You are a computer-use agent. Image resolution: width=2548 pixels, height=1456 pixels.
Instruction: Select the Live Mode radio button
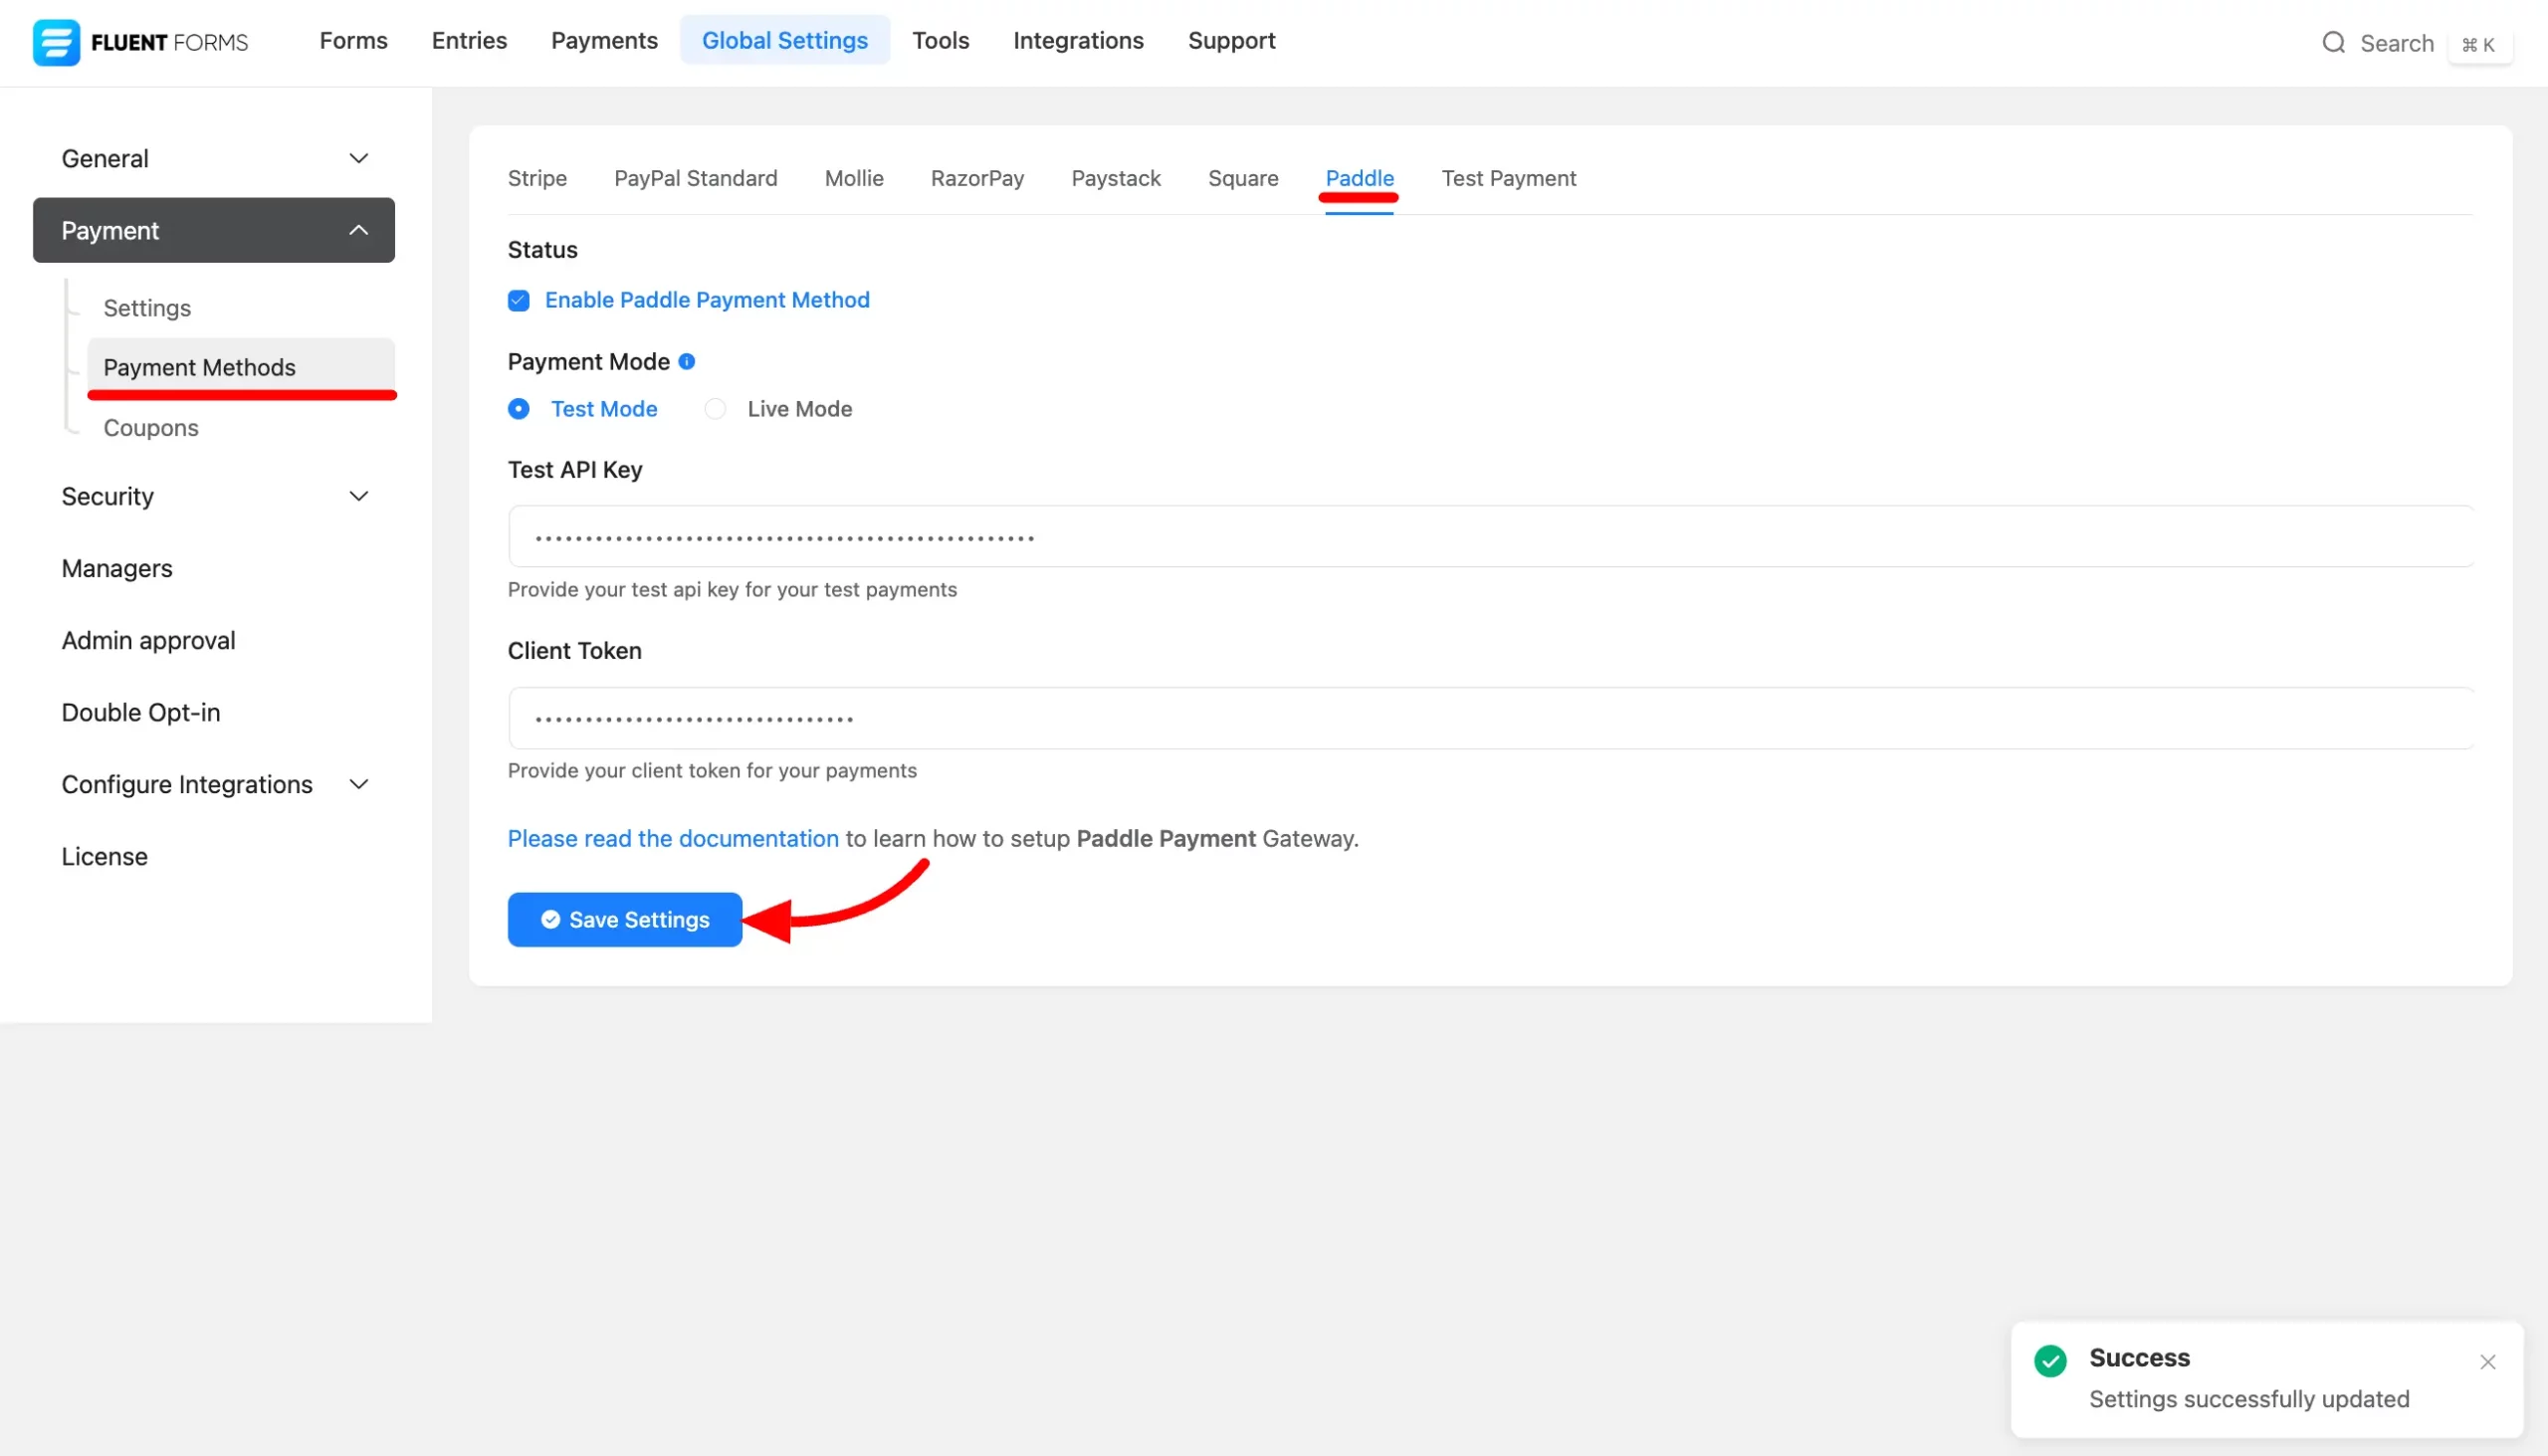715,409
